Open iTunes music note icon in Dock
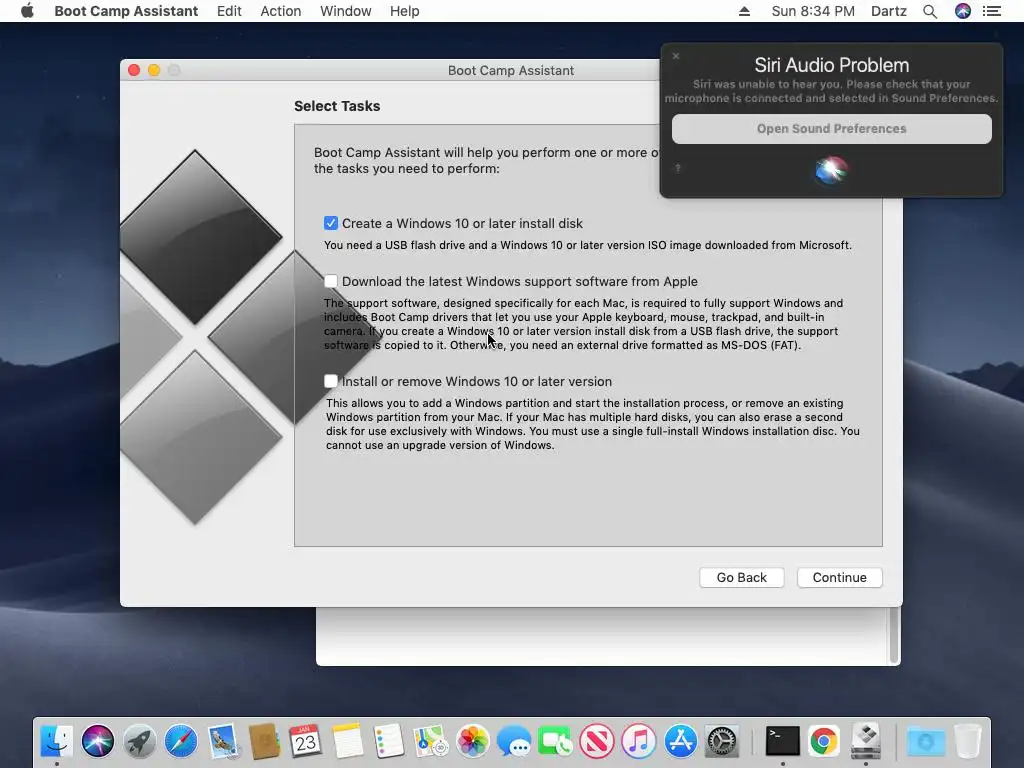Viewport: 1024px width, 768px height. pyautogui.click(x=639, y=741)
